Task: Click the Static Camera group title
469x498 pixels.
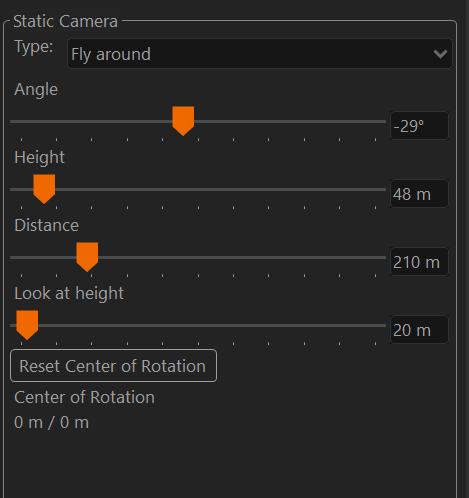Action: [x=65, y=21]
